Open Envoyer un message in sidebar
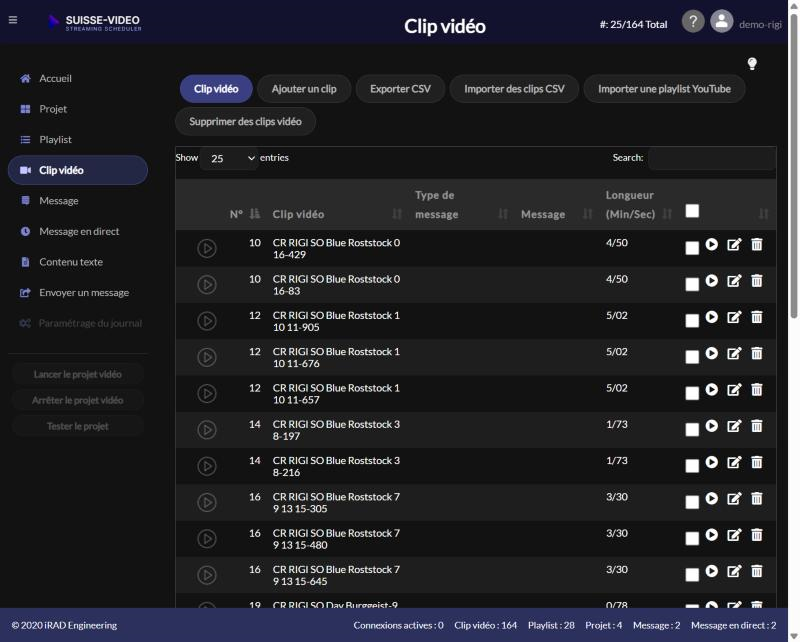 (78, 292)
